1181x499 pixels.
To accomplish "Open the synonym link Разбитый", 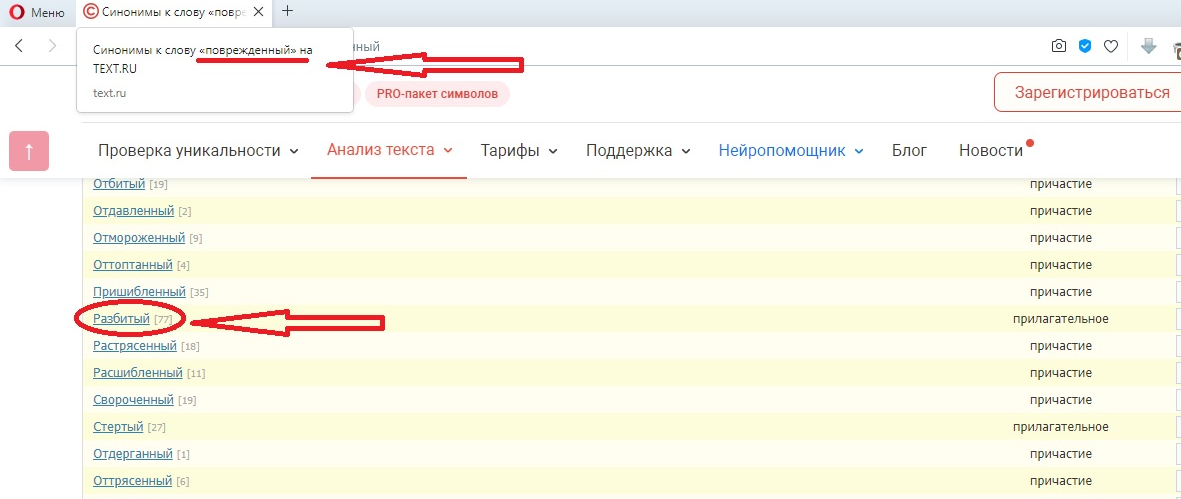I will click(x=121, y=319).
